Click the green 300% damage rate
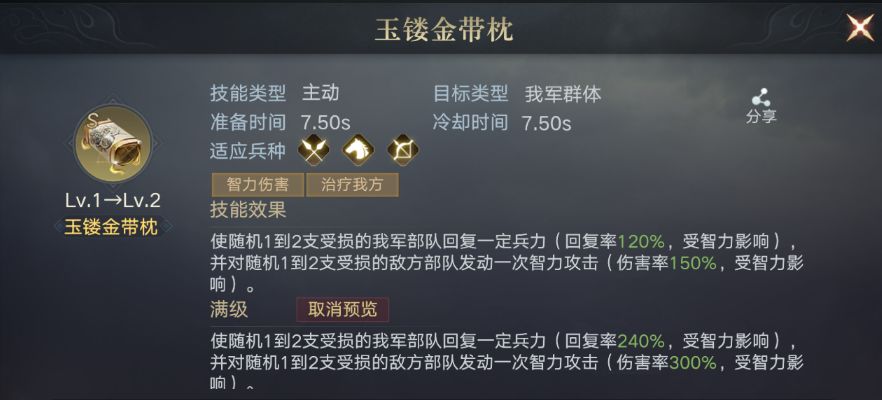This screenshot has width=882, height=400. pyautogui.click(x=692, y=362)
